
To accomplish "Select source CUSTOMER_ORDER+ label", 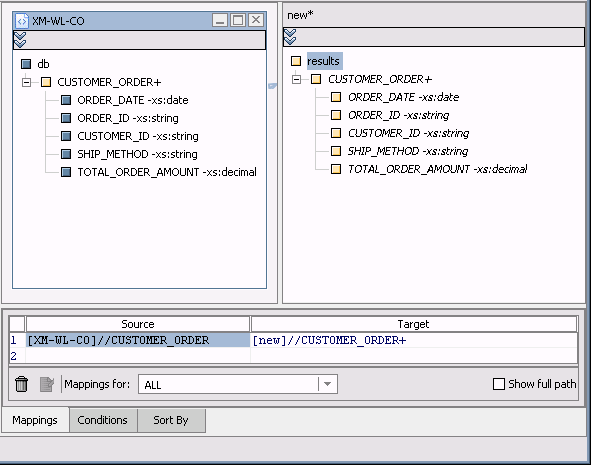I will tap(109, 82).
